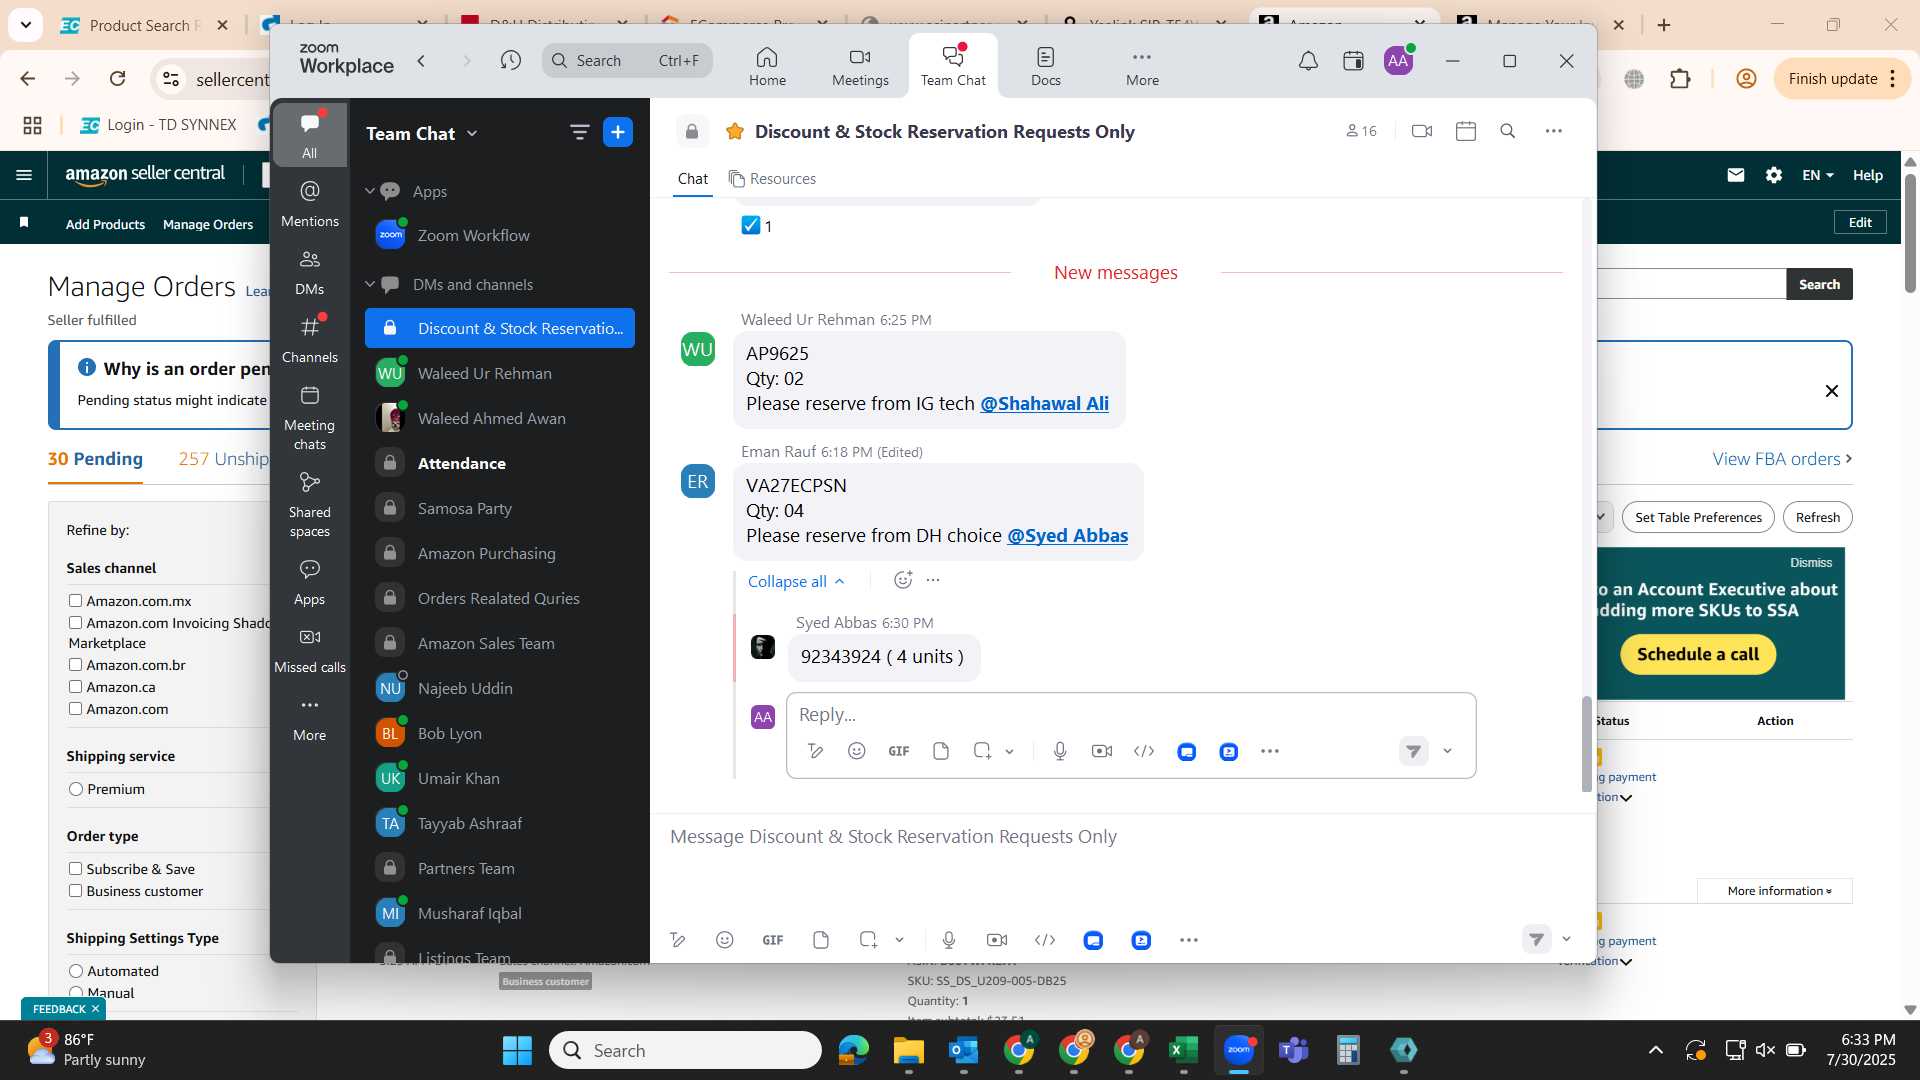Image resolution: width=1920 pixels, height=1080 pixels.
Task: Select the Chat tab of the channel
Action: pos(692,178)
